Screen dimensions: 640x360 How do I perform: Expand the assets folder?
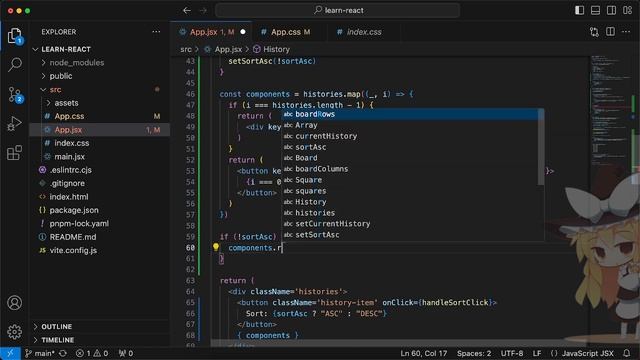66,103
